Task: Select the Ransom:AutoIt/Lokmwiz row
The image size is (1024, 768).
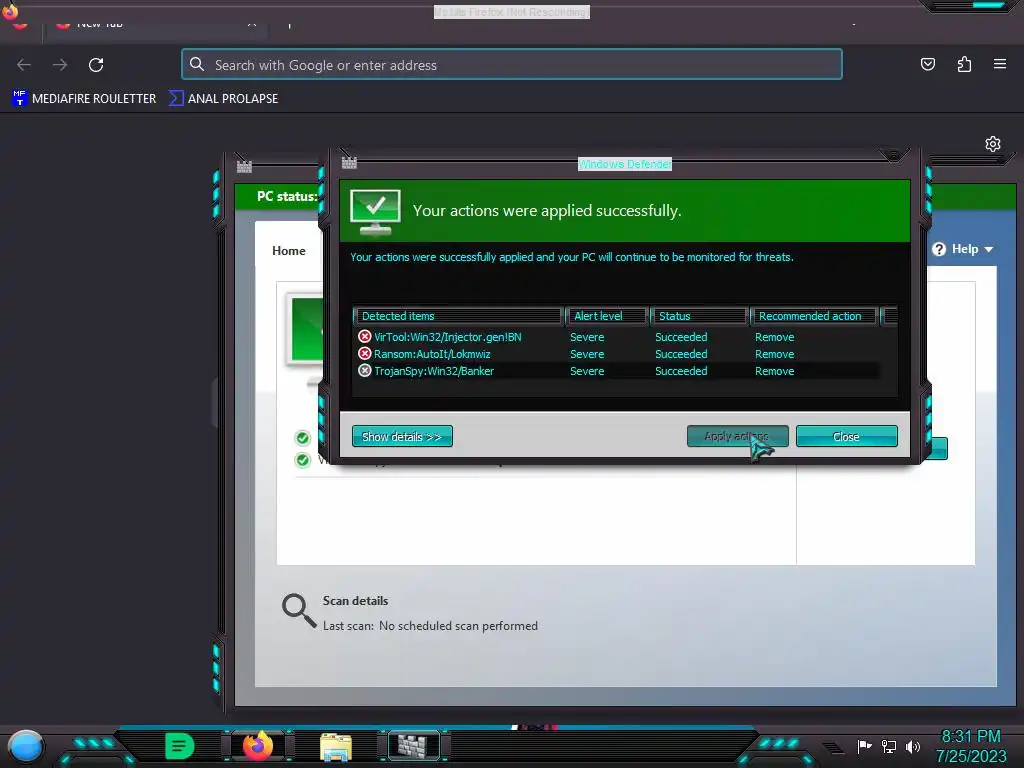Action: click(616, 354)
